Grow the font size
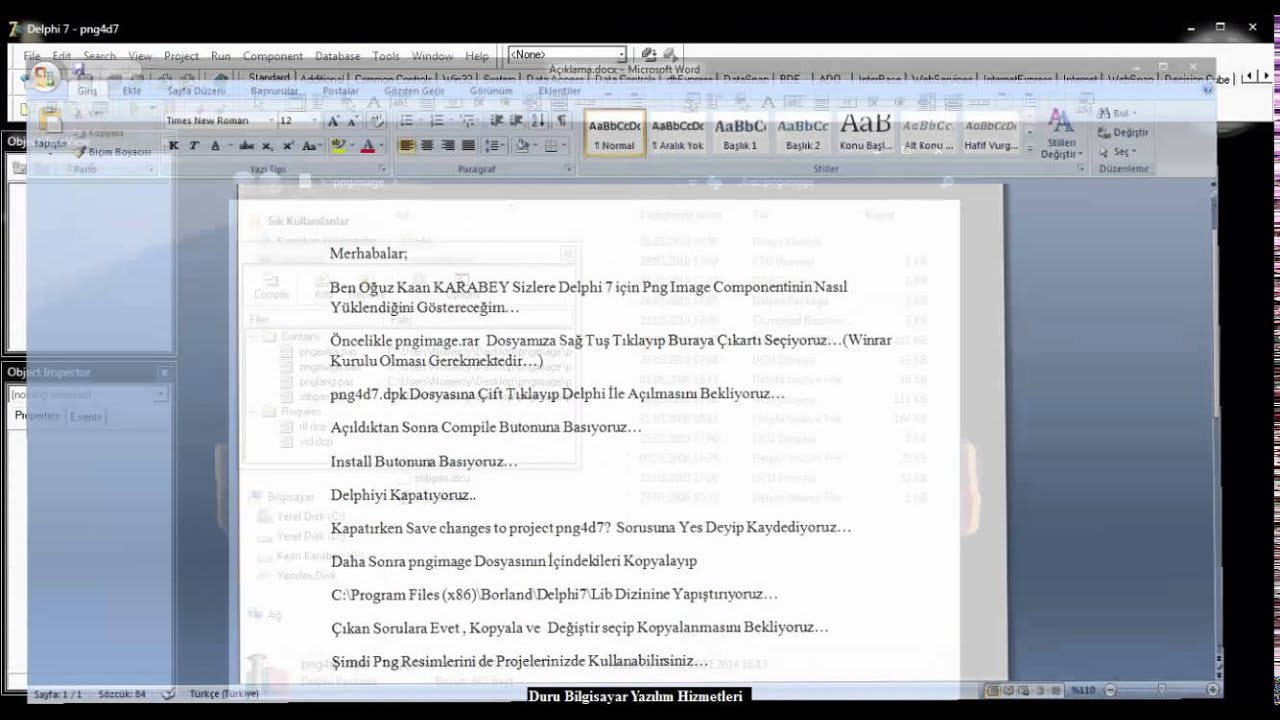This screenshot has width=1280, height=720. click(x=332, y=121)
